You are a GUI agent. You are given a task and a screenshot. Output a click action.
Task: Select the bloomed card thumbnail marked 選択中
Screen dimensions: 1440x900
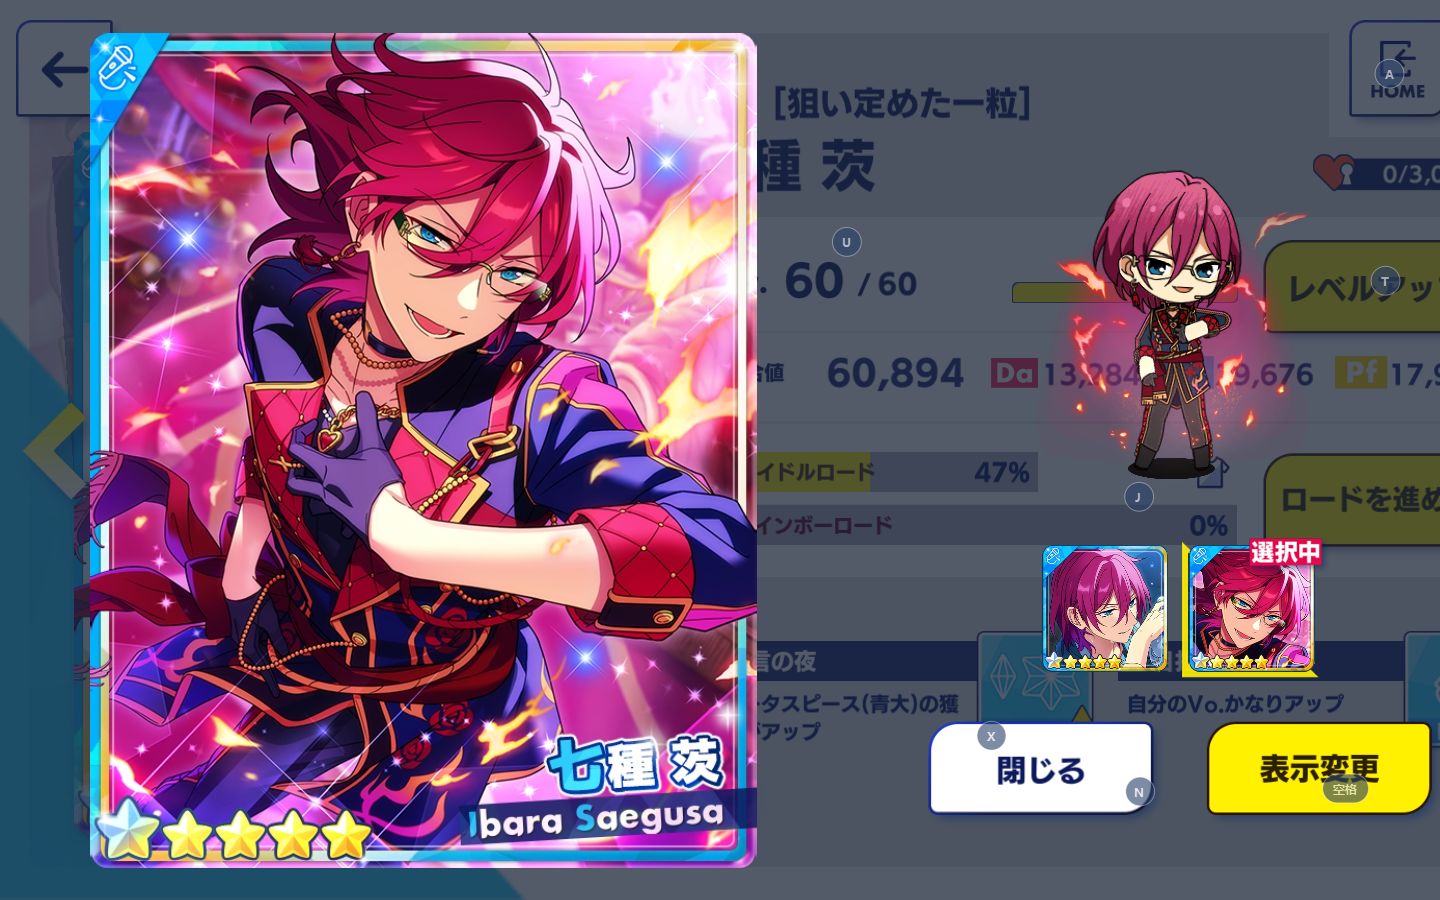tap(1251, 608)
